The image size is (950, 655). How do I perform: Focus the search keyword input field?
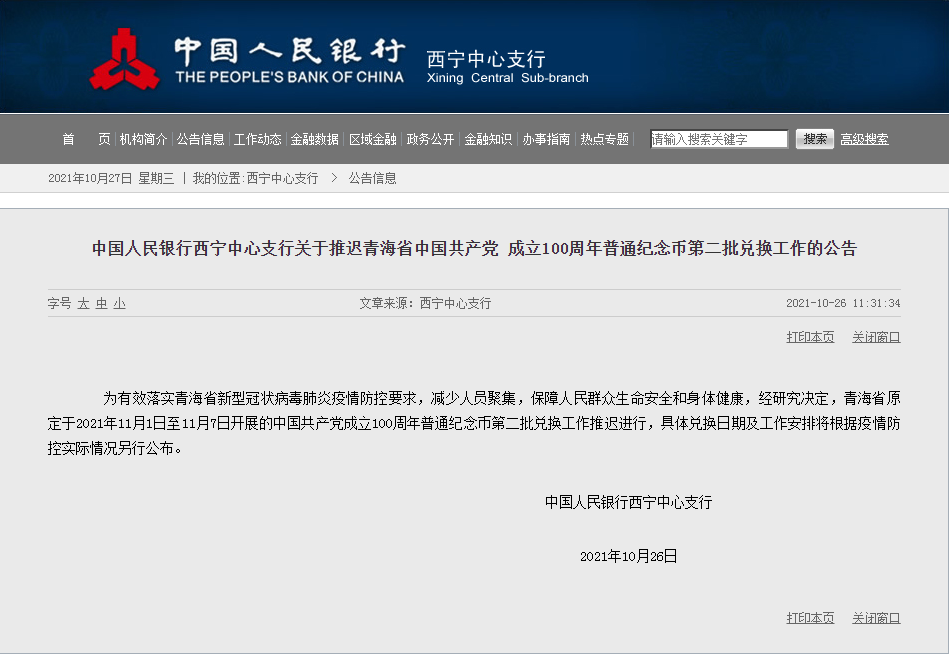point(719,139)
